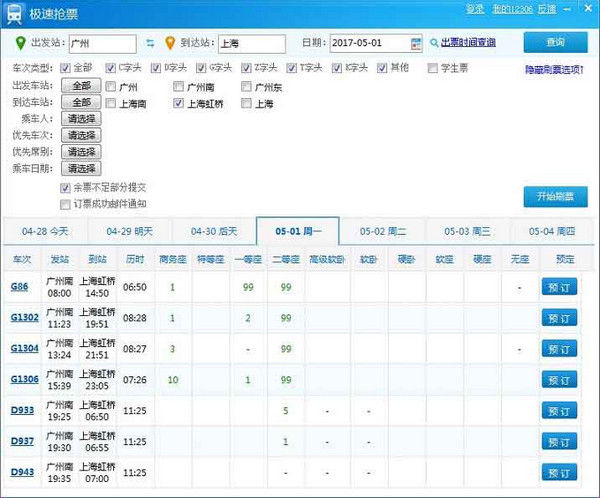This screenshot has width=600, height=498.
Task: Switch to the 04-30 后天 date tab
Action: pos(213,231)
